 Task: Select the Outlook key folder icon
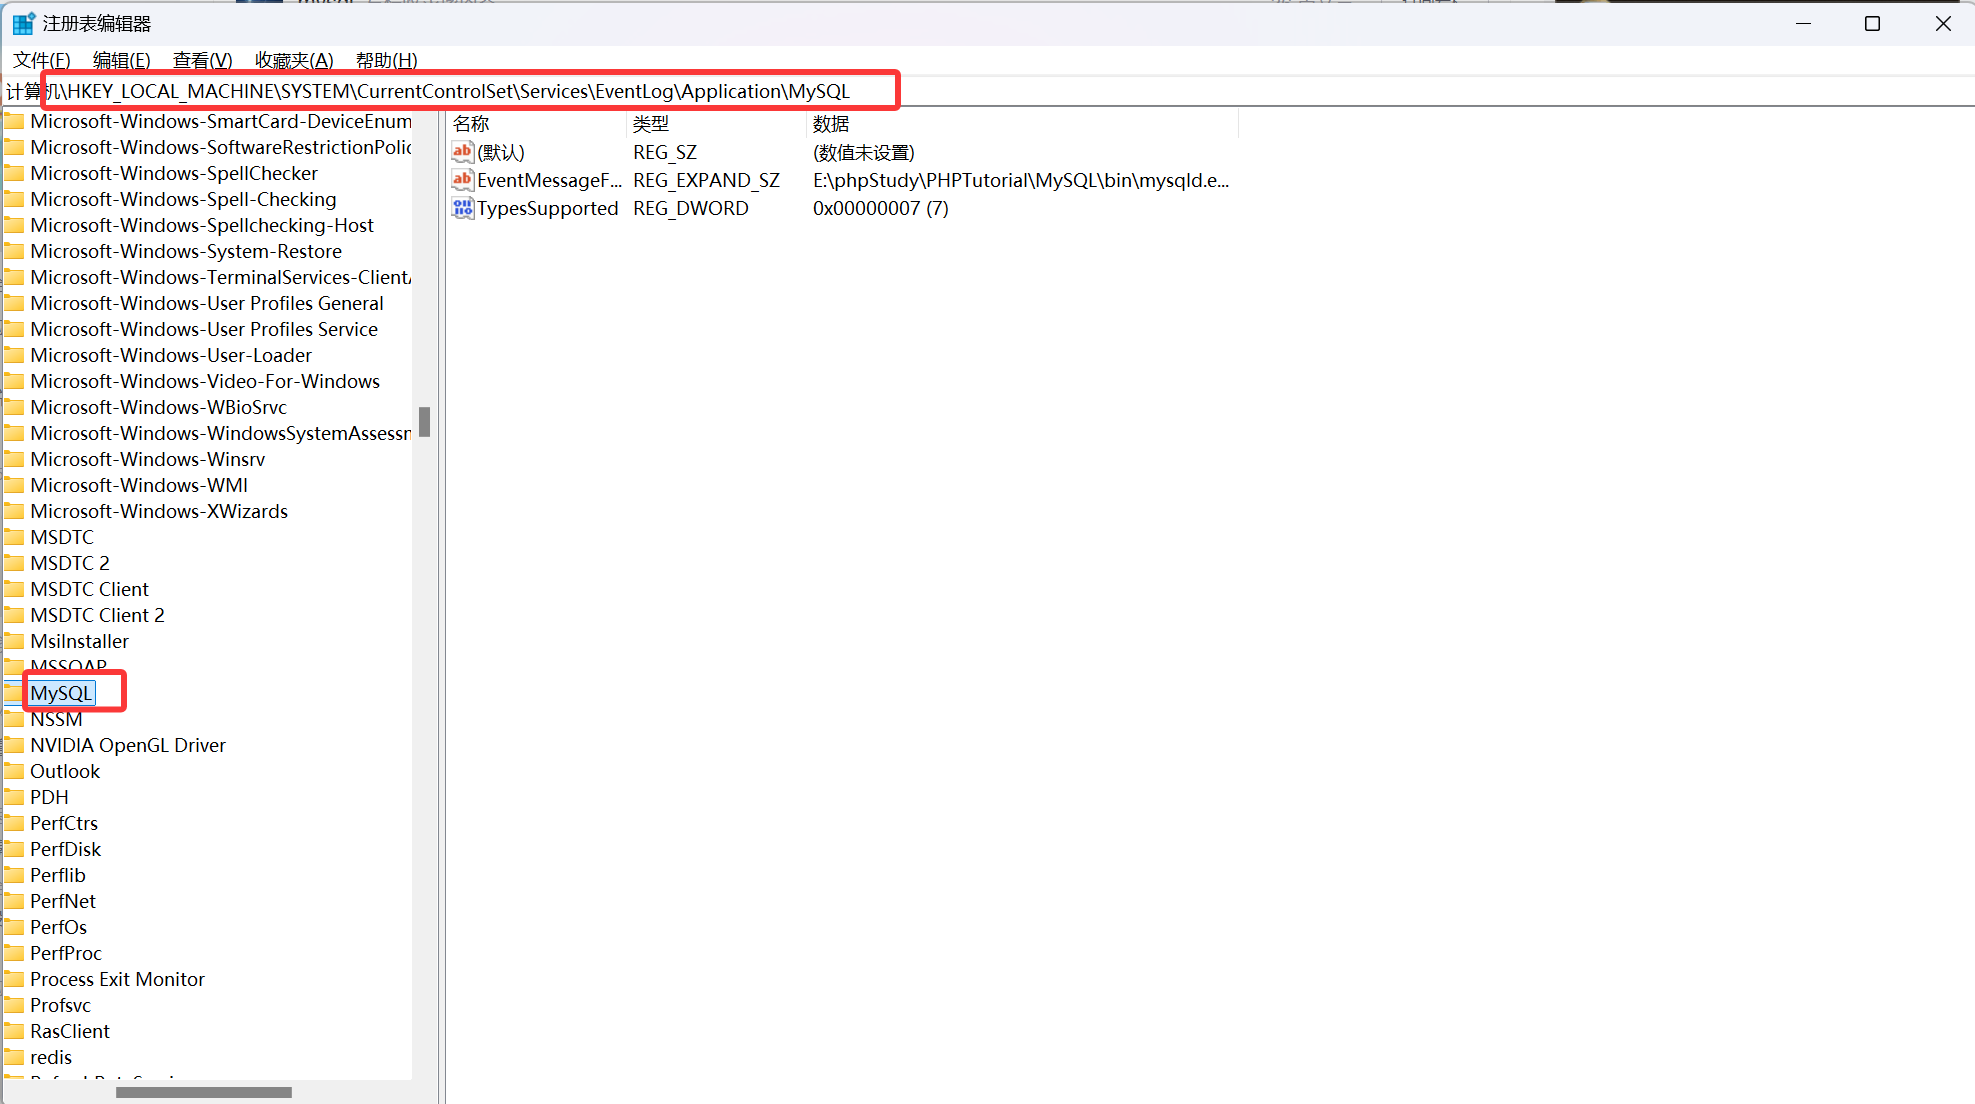pyautogui.click(x=15, y=770)
